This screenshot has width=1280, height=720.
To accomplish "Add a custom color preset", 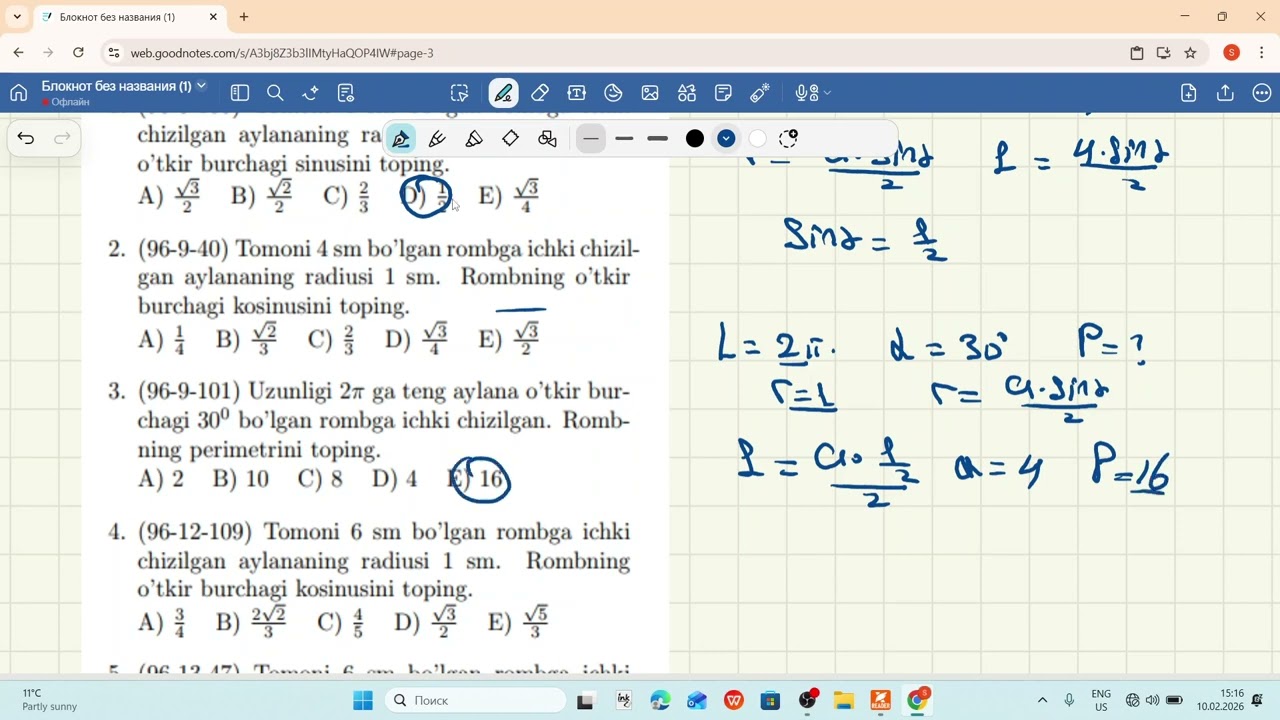I will click(x=788, y=138).
